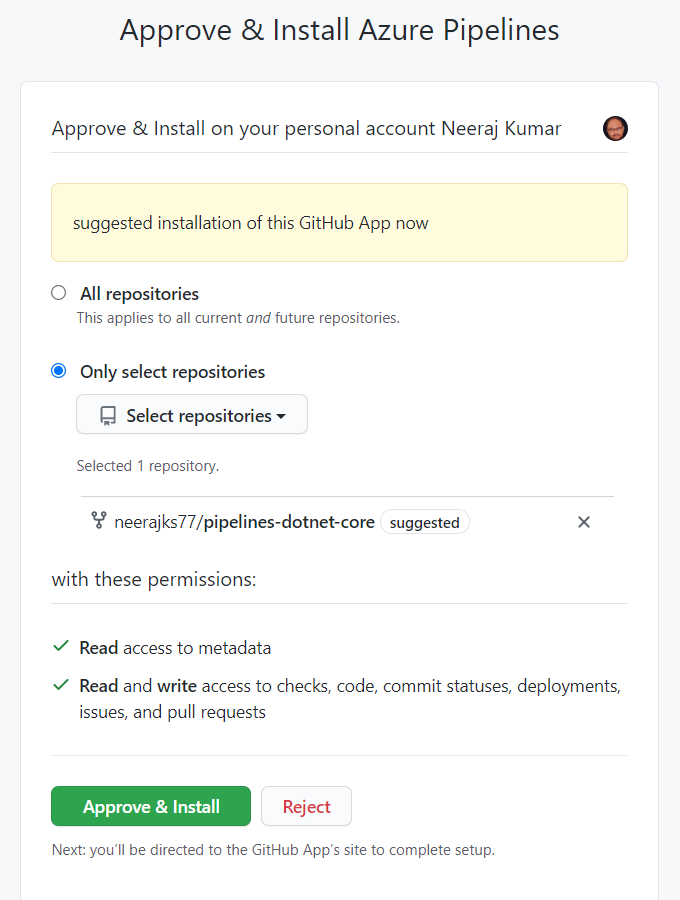Click the checkmark beside Read access to metadata
Image resolution: width=680 pixels, height=900 pixels.
(61, 647)
